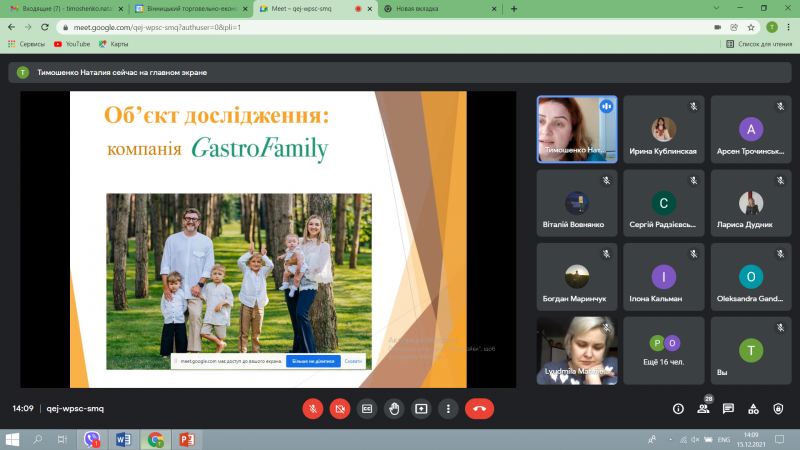Image resolution: width=800 pixels, height=450 pixels.
Task: Select Lyudmila video tile
Action: pos(577,351)
